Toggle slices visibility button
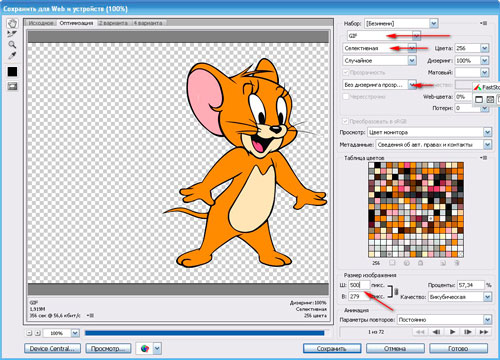 click(x=12, y=86)
